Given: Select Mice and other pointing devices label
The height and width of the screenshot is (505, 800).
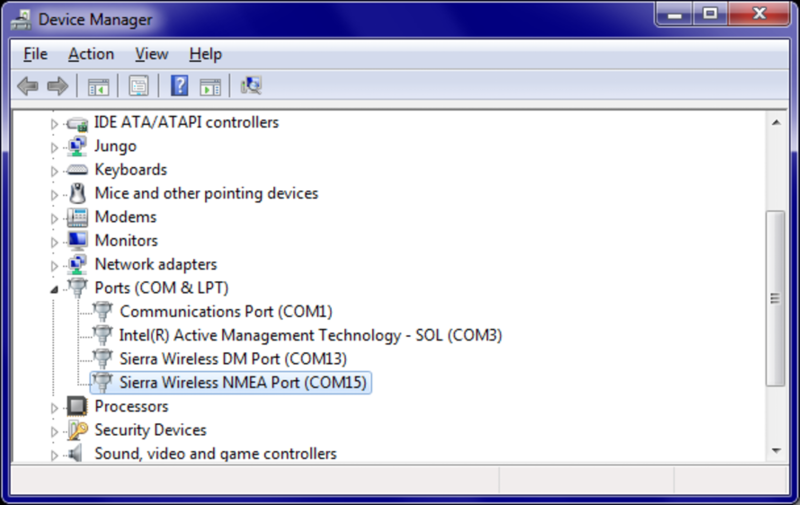Looking at the screenshot, I should (206, 193).
